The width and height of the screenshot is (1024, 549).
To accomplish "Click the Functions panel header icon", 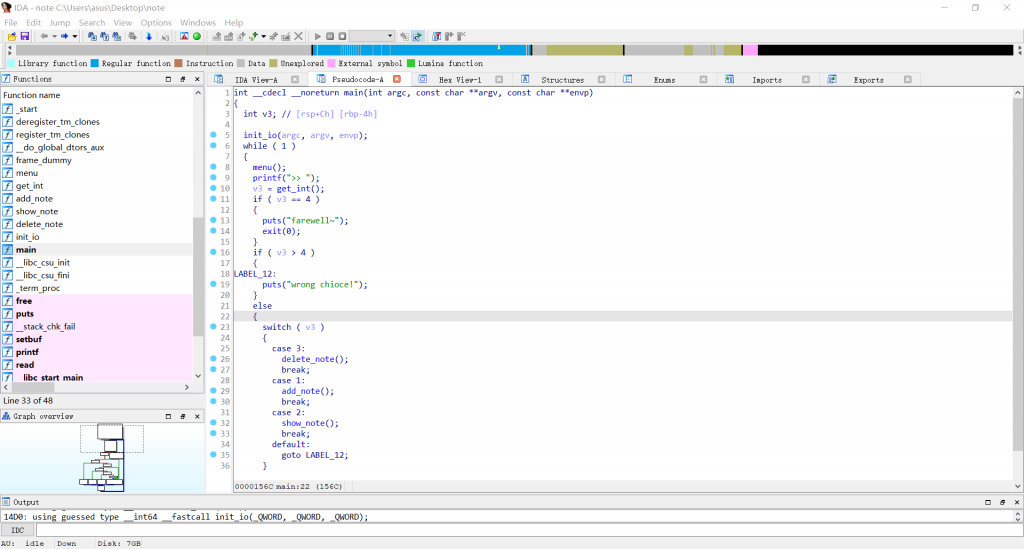I will (x=6, y=79).
